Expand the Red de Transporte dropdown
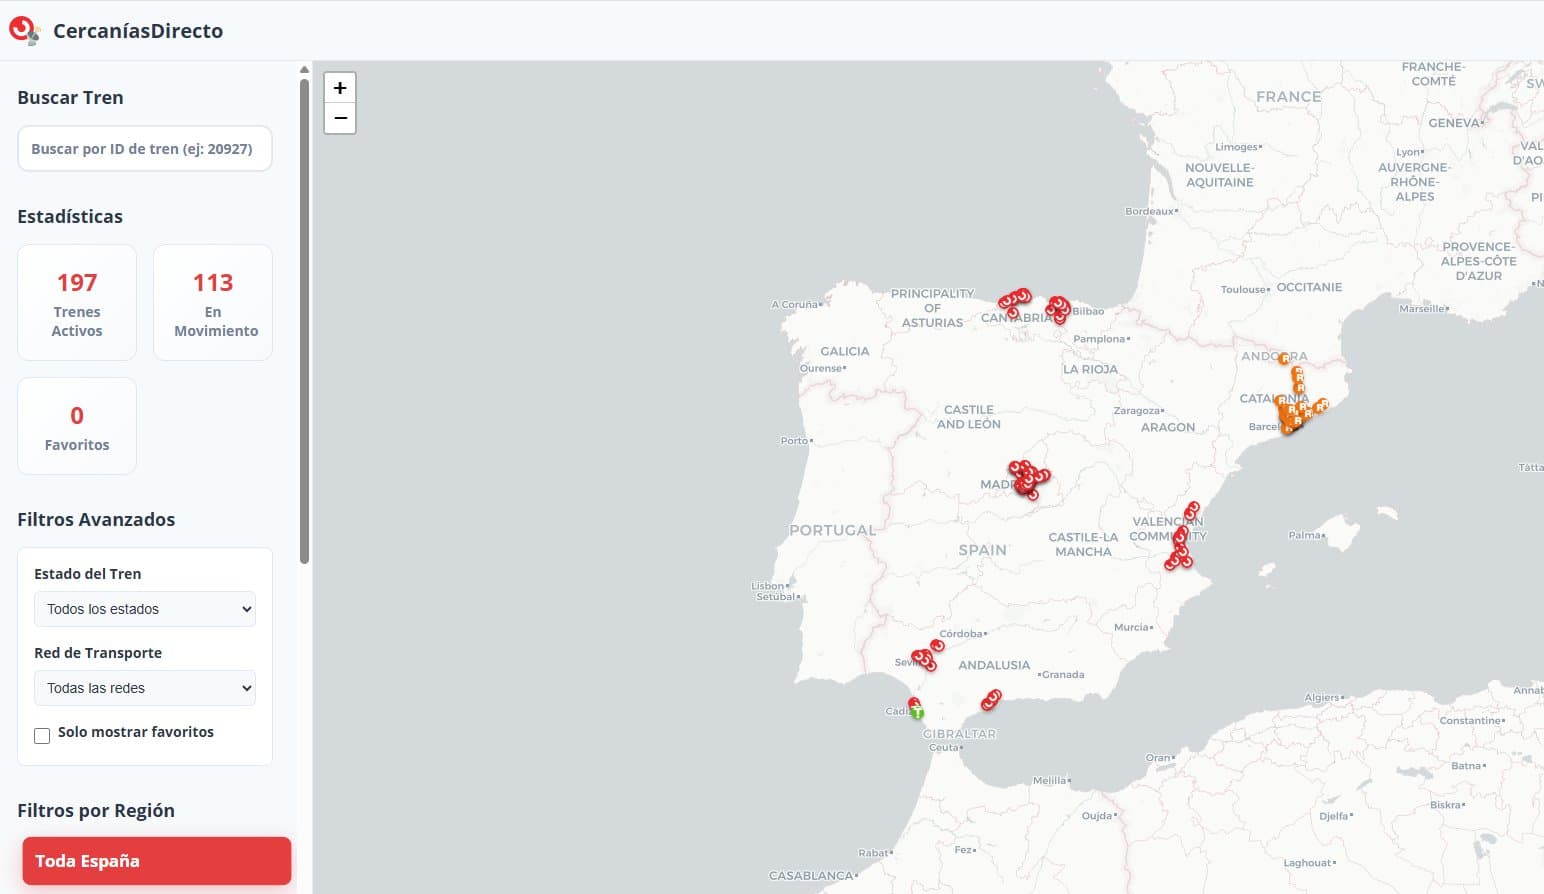Image resolution: width=1544 pixels, height=894 pixels. click(145, 688)
